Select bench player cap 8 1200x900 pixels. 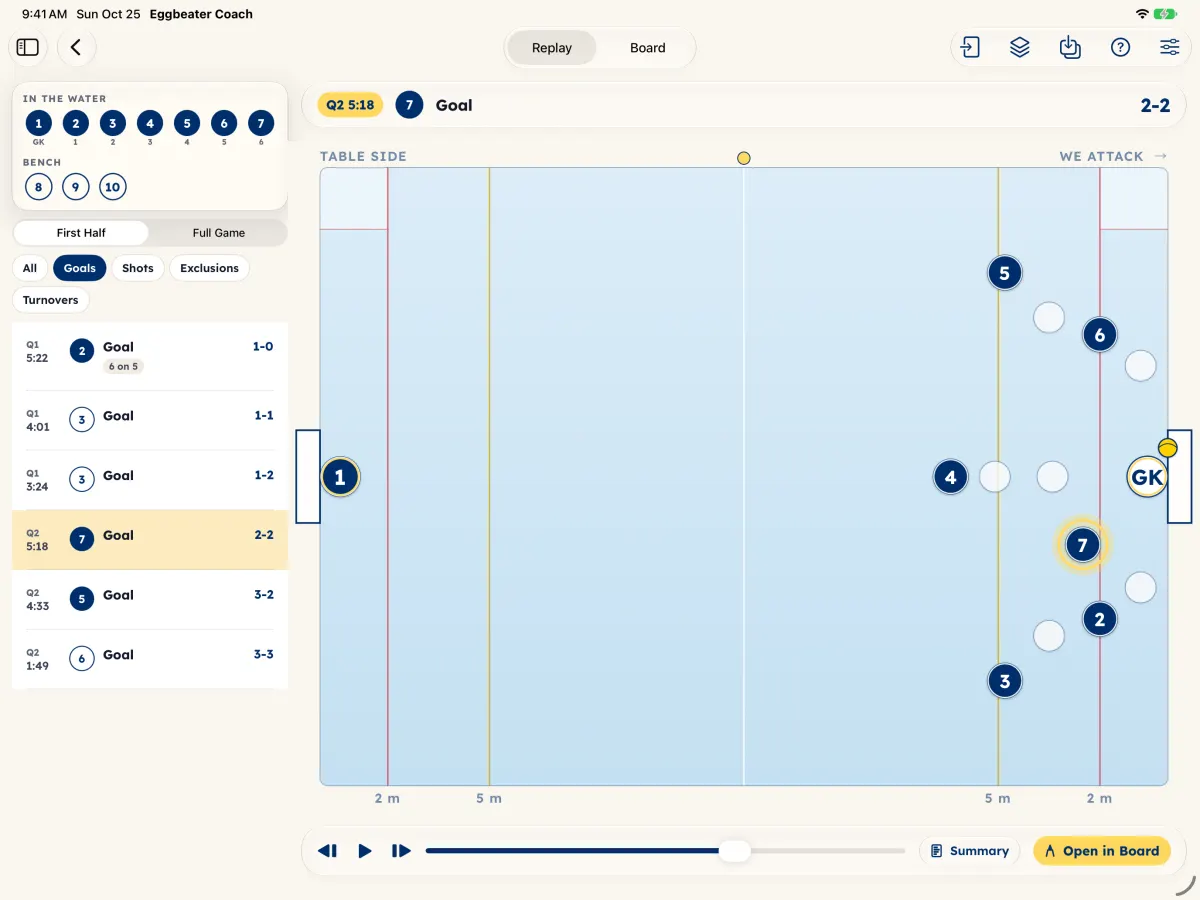coord(38,187)
